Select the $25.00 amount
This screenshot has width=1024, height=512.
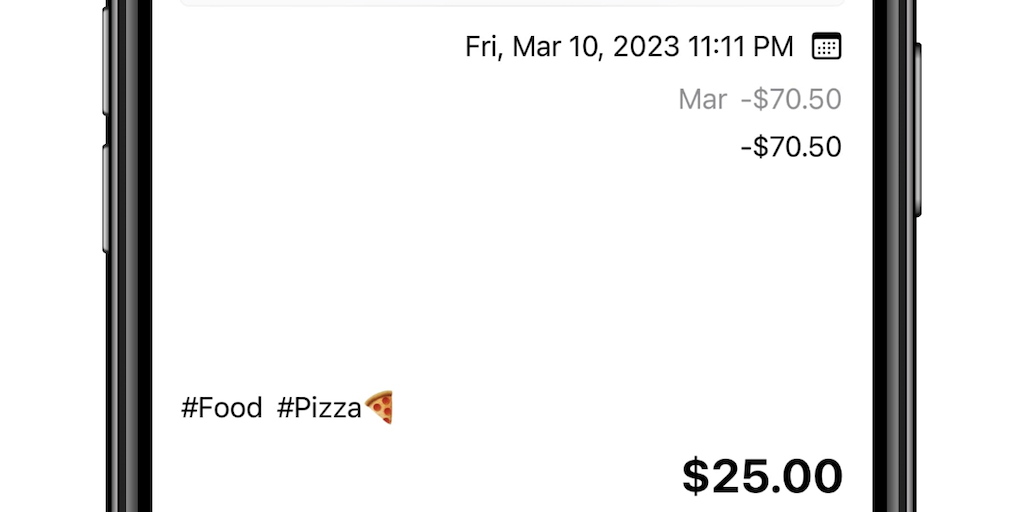pyautogui.click(x=762, y=476)
